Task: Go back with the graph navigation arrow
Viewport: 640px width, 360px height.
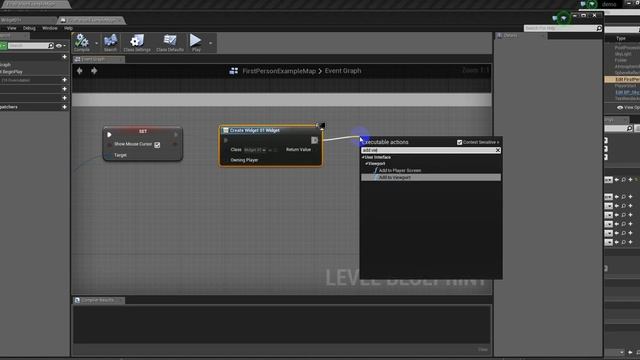Action: tap(80, 71)
